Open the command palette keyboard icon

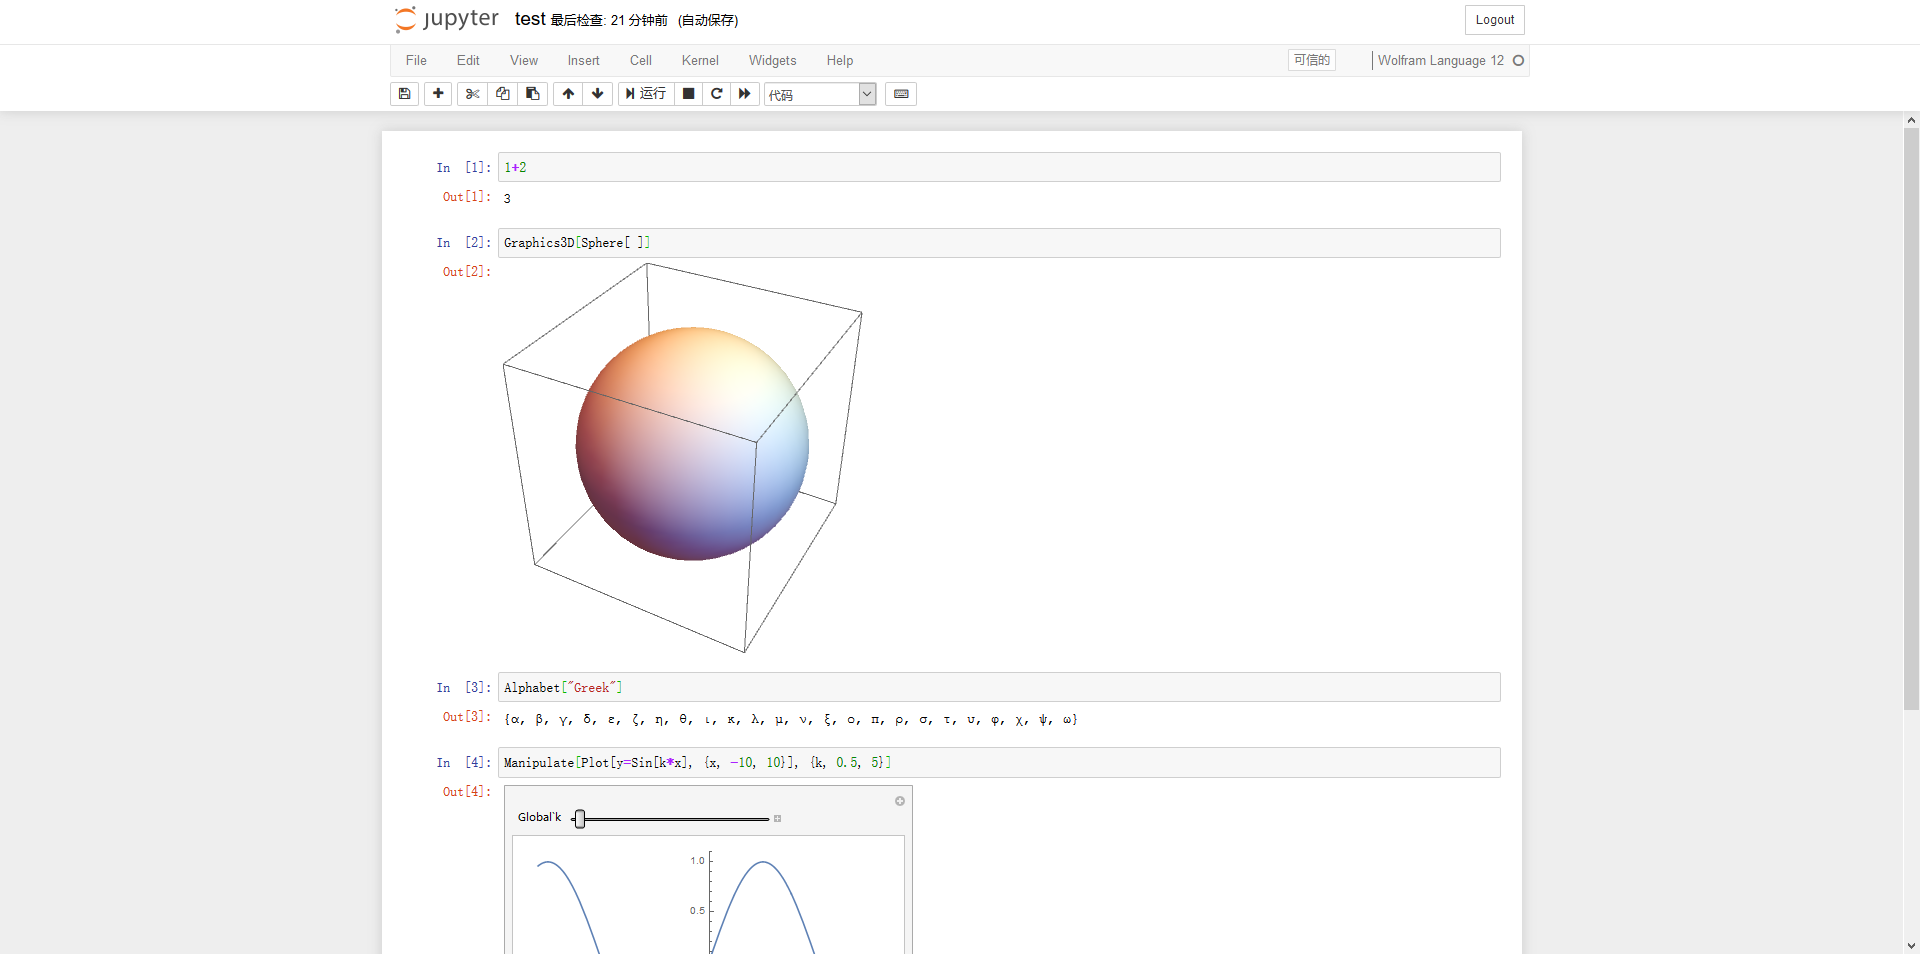pos(901,94)
